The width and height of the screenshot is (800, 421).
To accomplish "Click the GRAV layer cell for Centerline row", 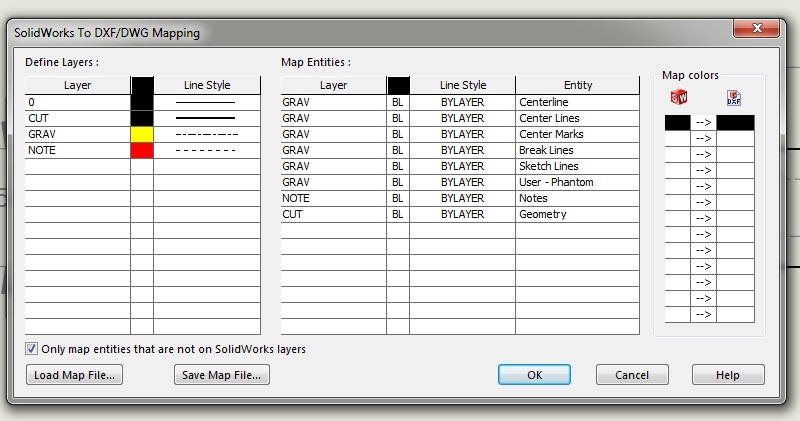I will [334, 102].
